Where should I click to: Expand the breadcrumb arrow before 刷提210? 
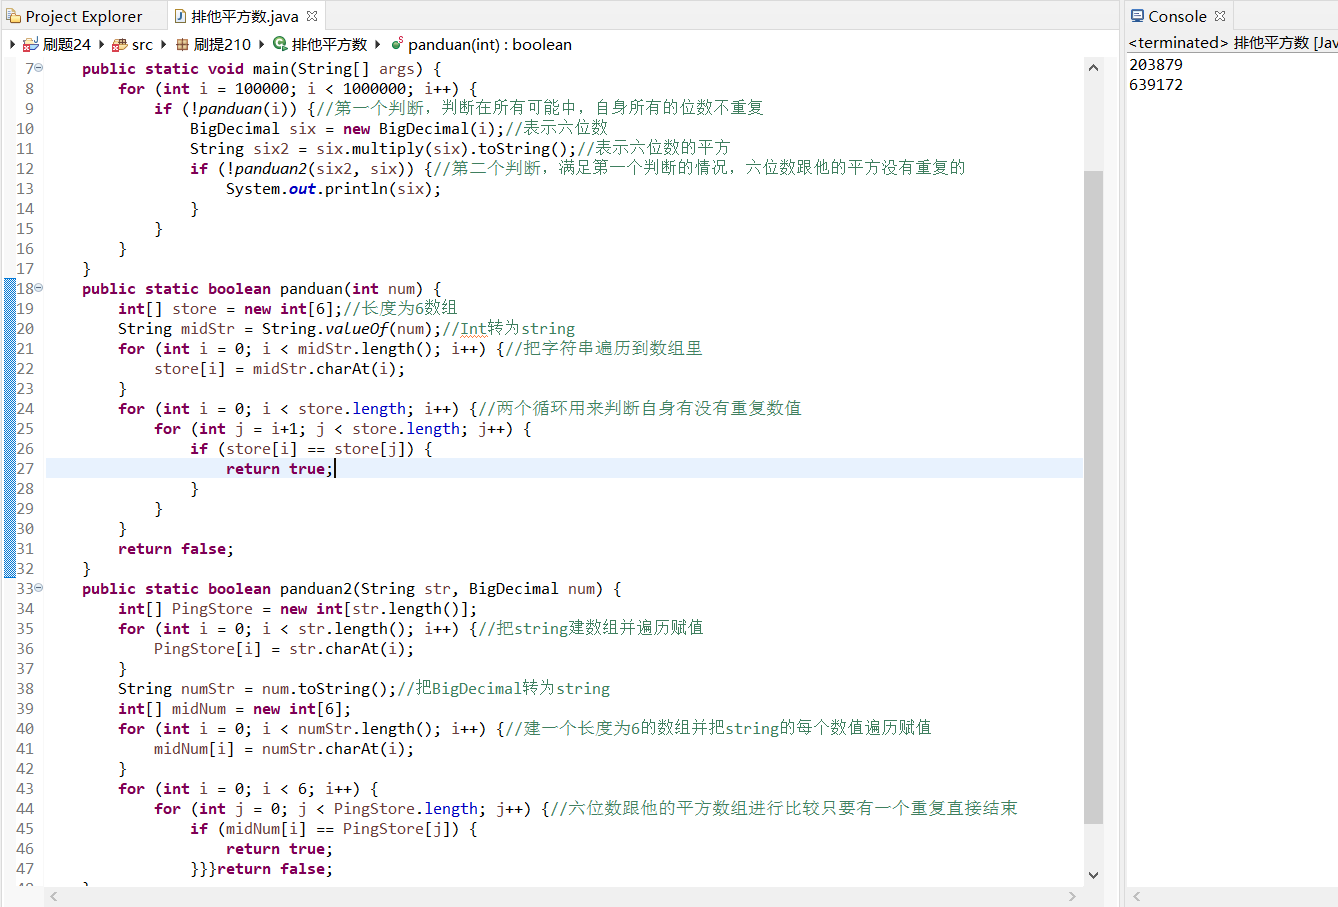163,44
